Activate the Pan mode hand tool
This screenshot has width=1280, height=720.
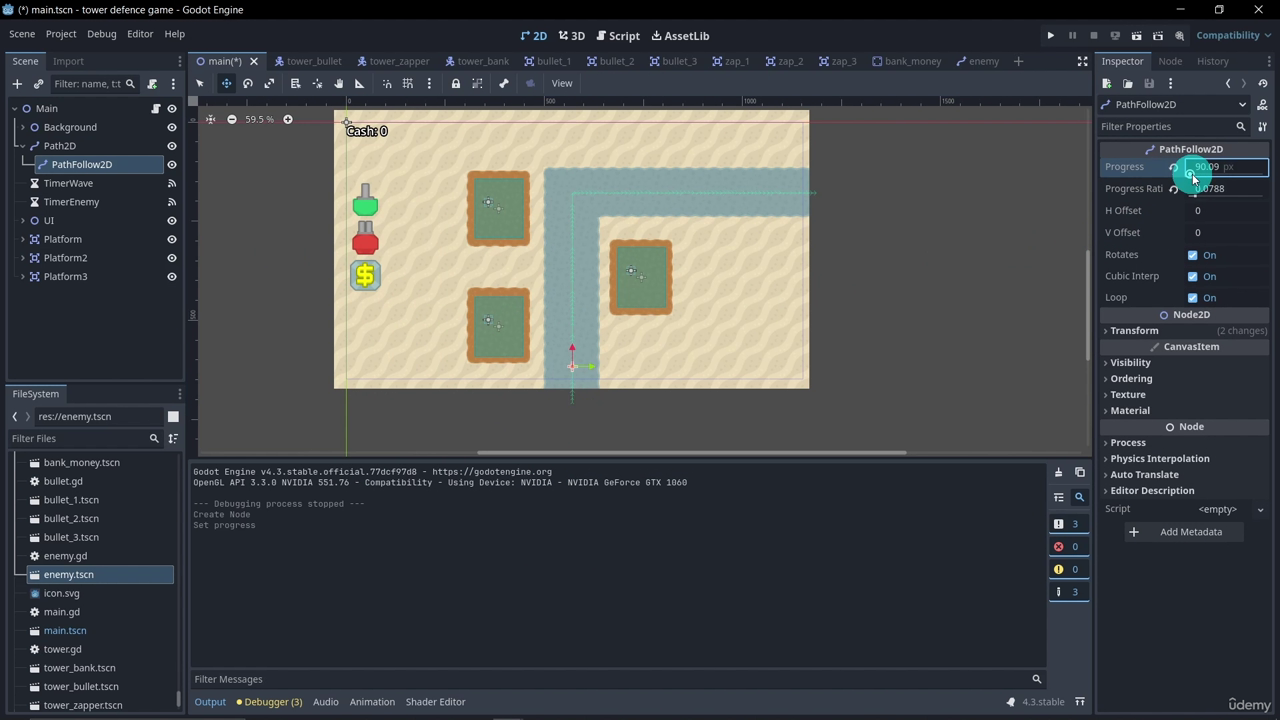[x=338, y=84]
